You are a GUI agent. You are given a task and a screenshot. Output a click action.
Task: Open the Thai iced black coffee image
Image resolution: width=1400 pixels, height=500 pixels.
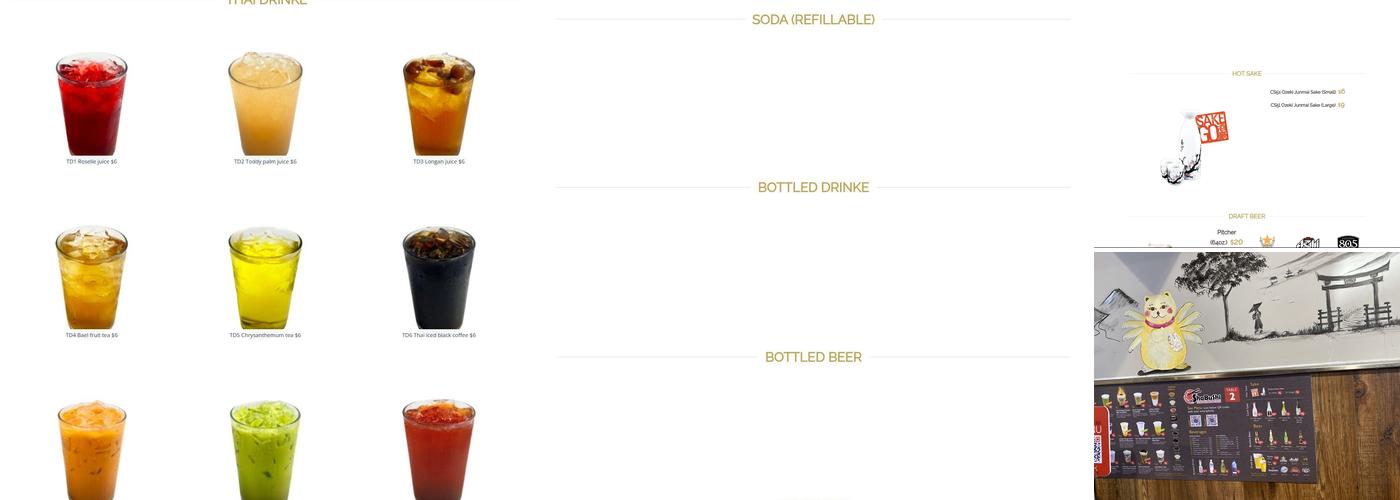click(439, 278)
